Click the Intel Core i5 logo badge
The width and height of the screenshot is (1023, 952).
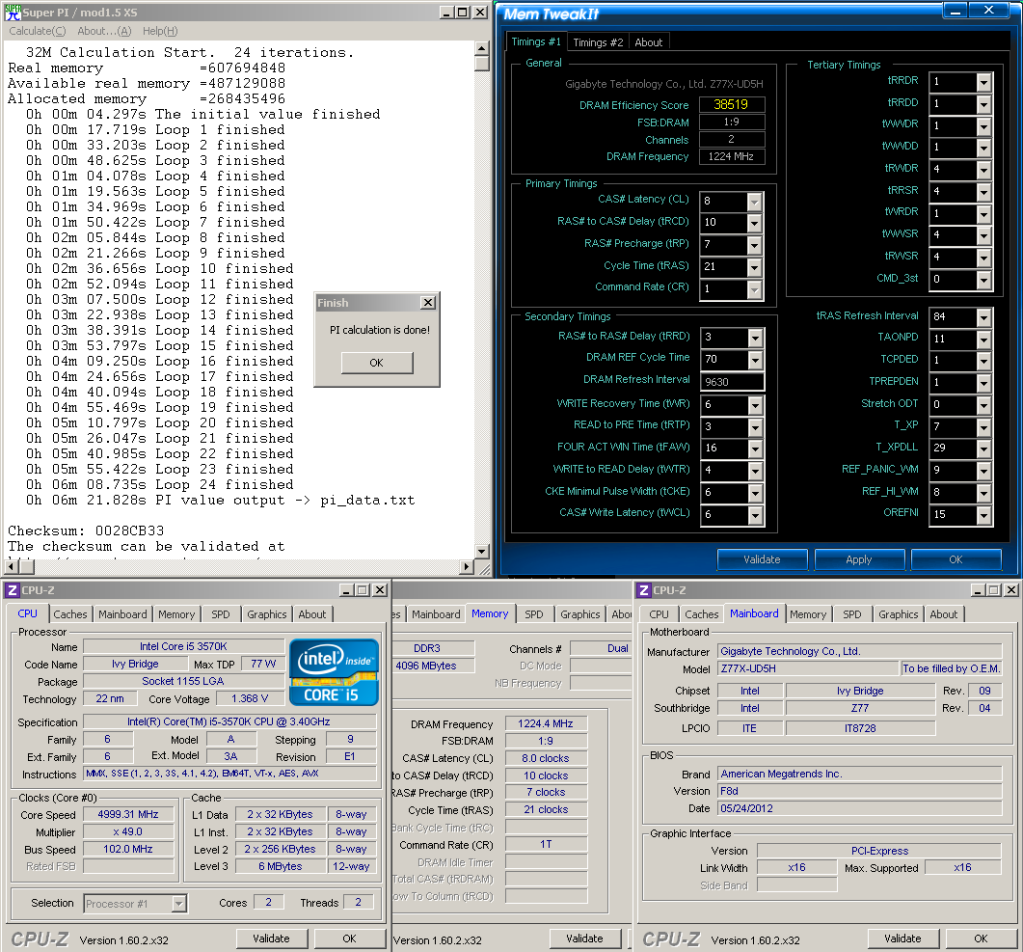[x=334, y=671]
